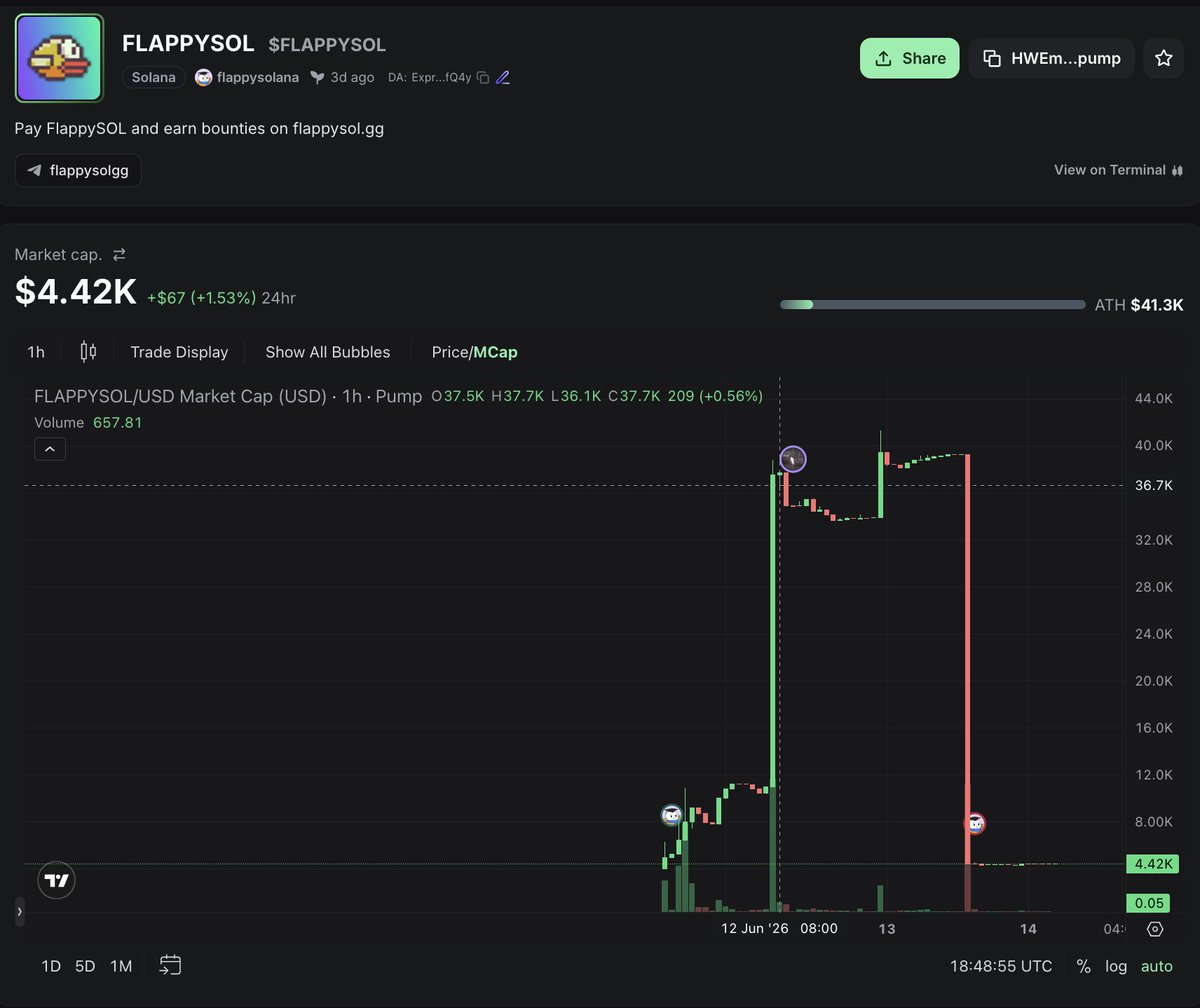Screen dimensions: 1200x1008
Task: Open the 1h interval selector
Action: [36, 352]
